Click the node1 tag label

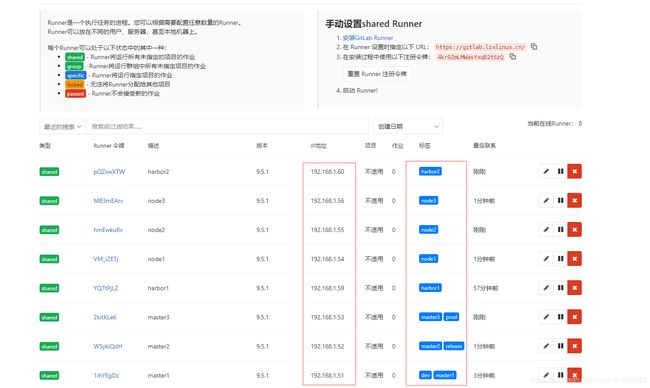click(428, 259)
